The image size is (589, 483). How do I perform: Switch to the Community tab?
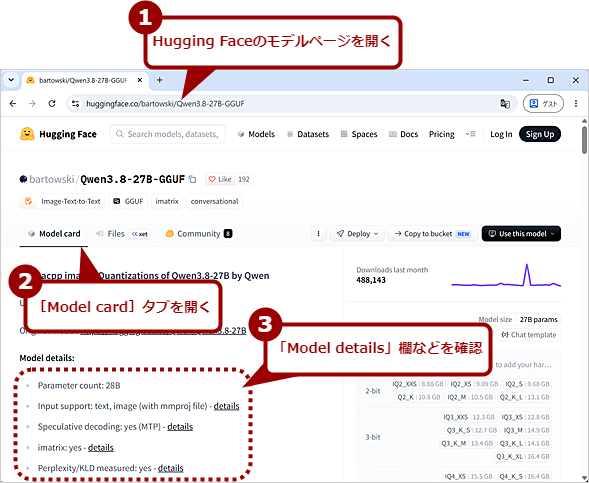199,234
